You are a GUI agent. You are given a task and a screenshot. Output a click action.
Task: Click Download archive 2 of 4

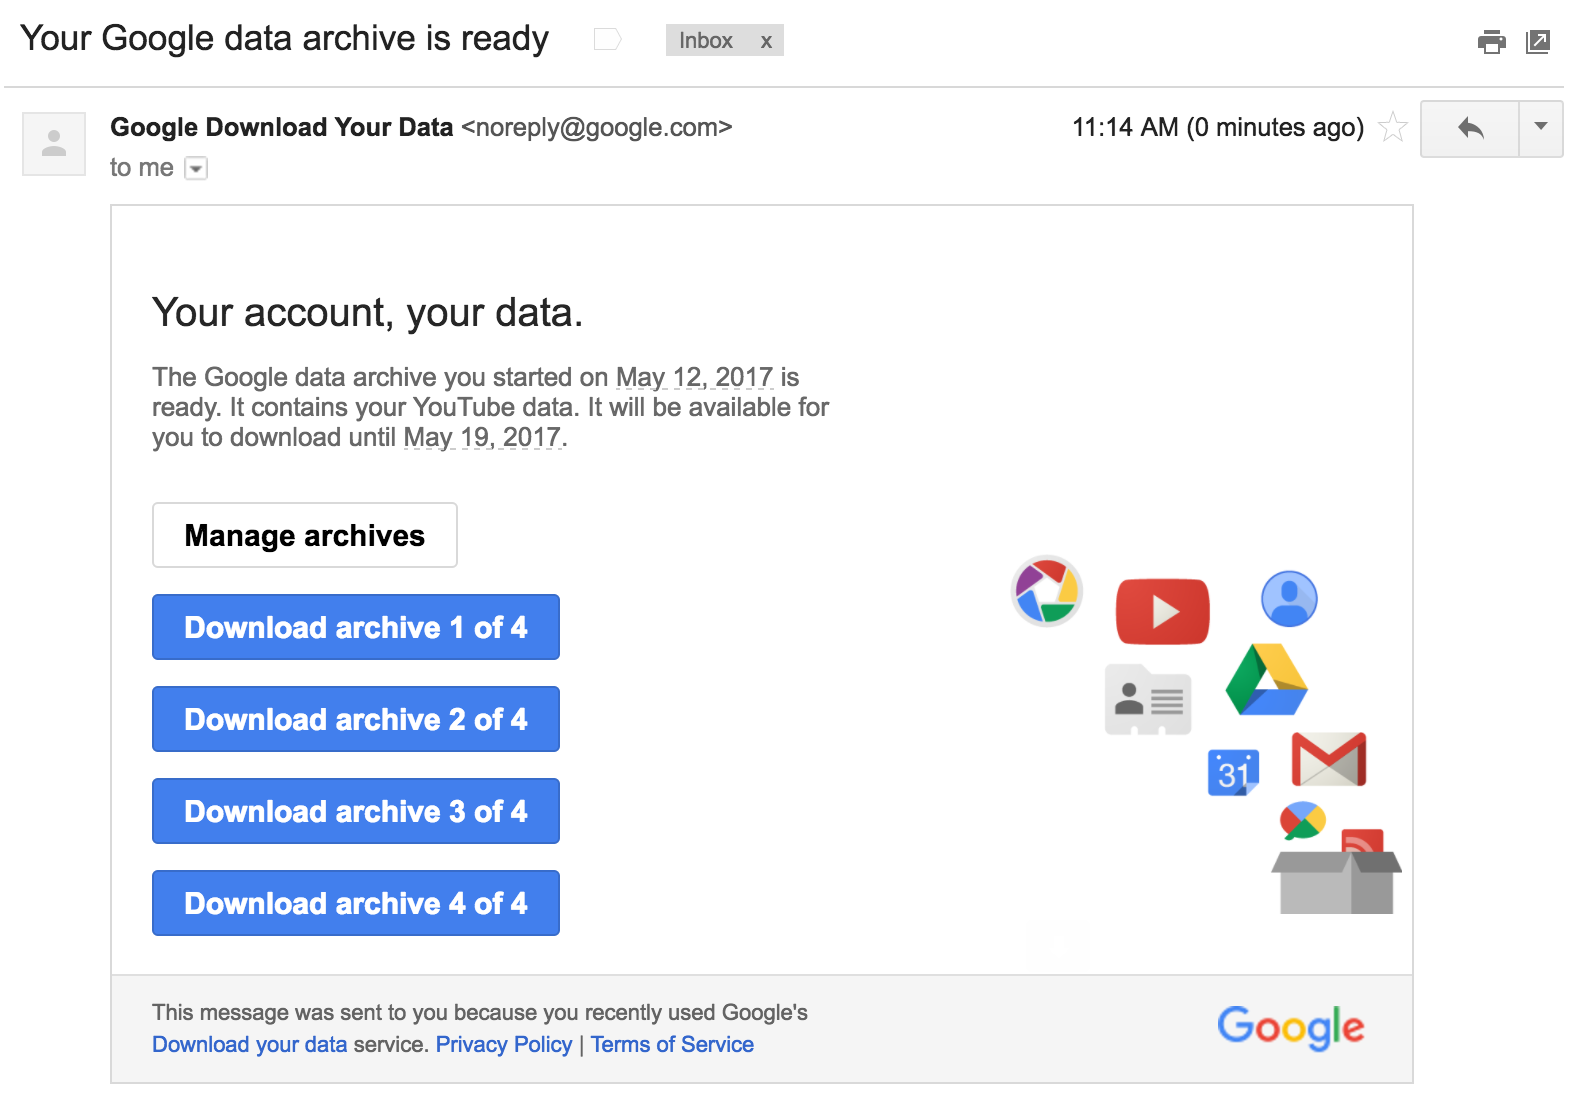pyautogui.click(x=356, y=719)
